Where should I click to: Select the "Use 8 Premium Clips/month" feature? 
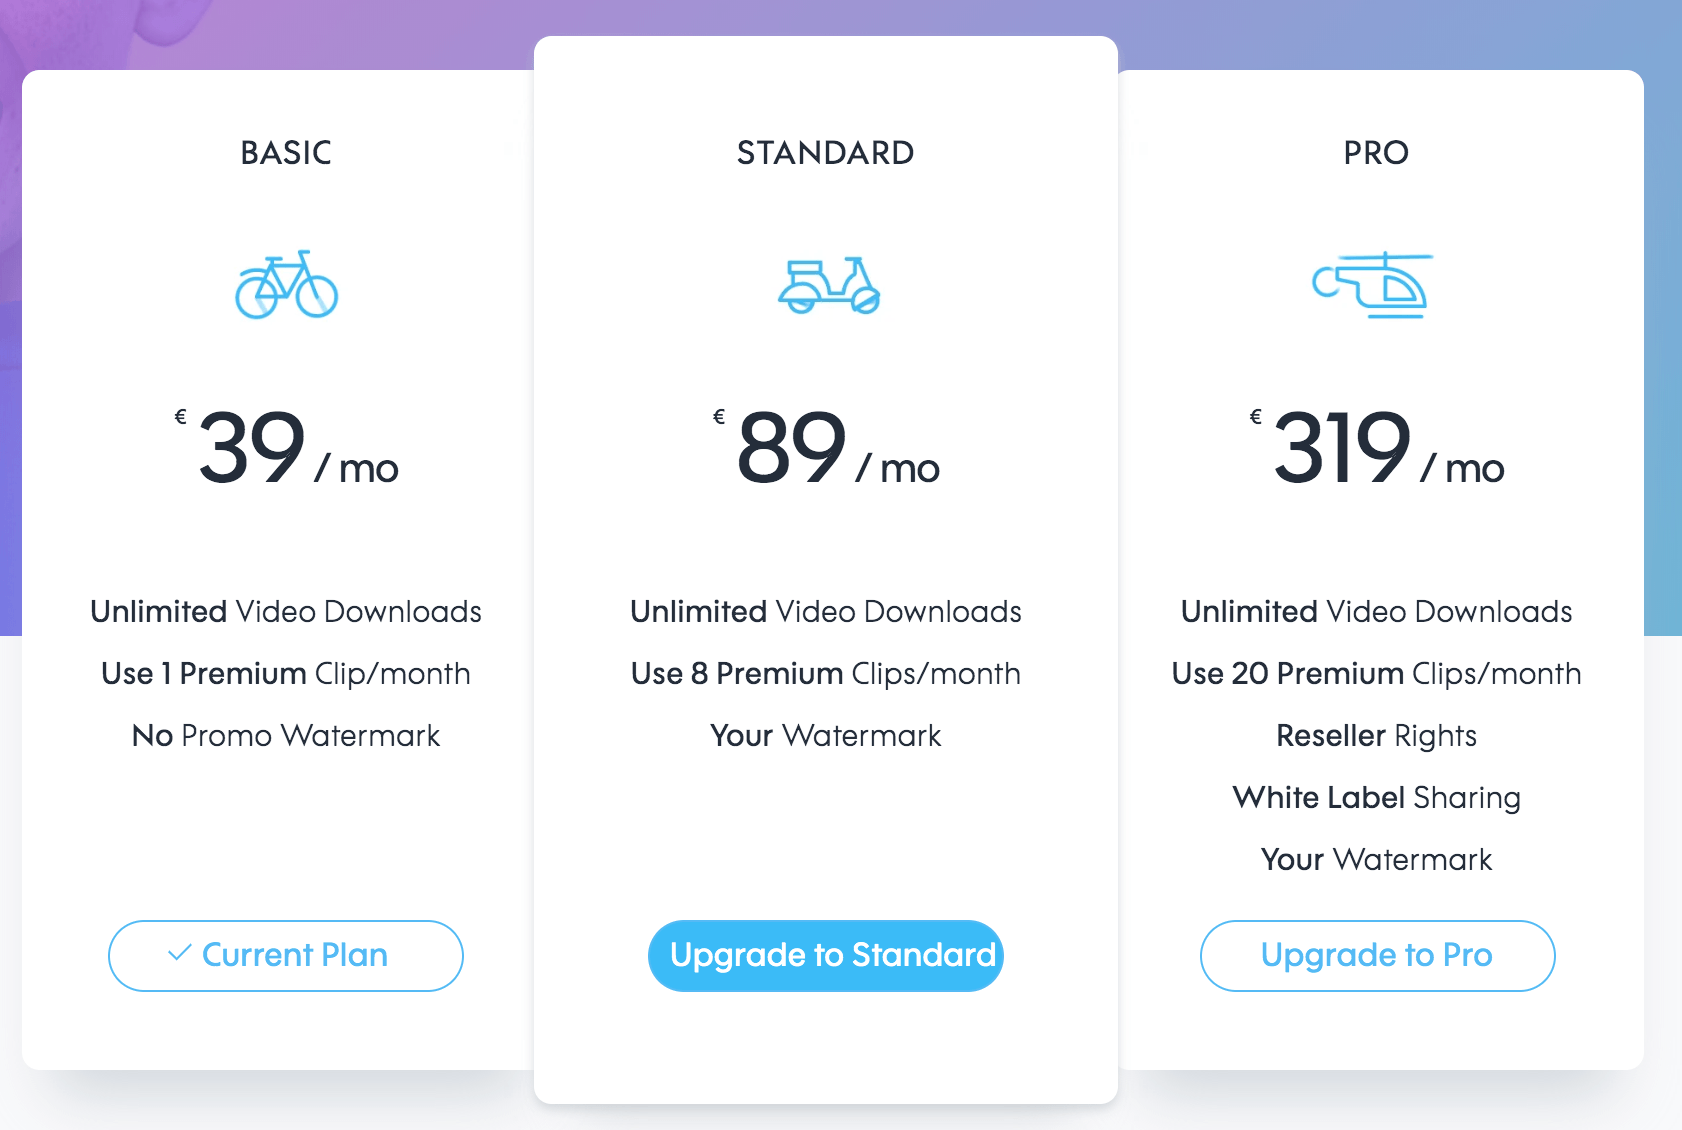click(826, 674)
